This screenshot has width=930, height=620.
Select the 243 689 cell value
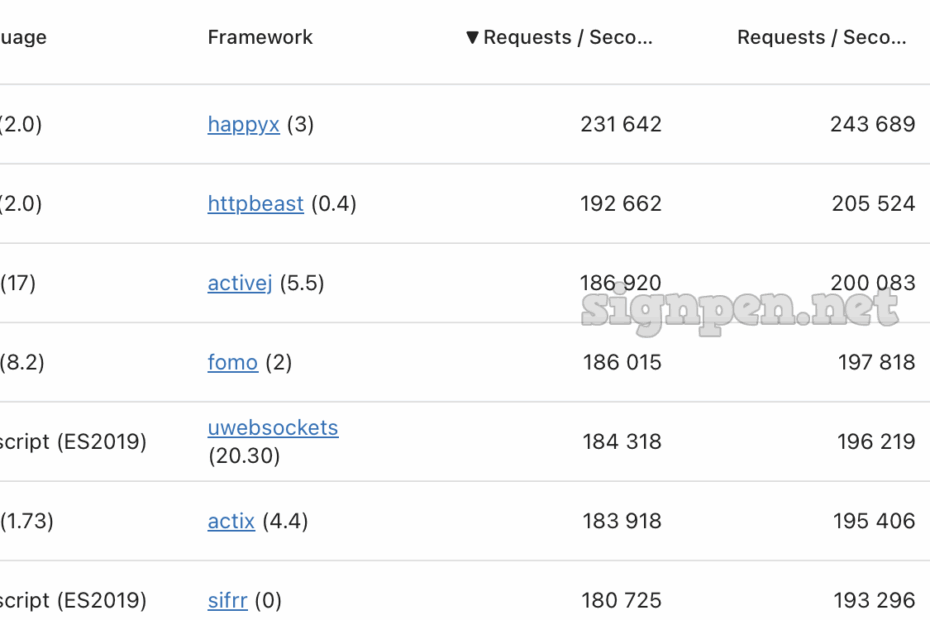pyautogui.click(x=872, y=125)
